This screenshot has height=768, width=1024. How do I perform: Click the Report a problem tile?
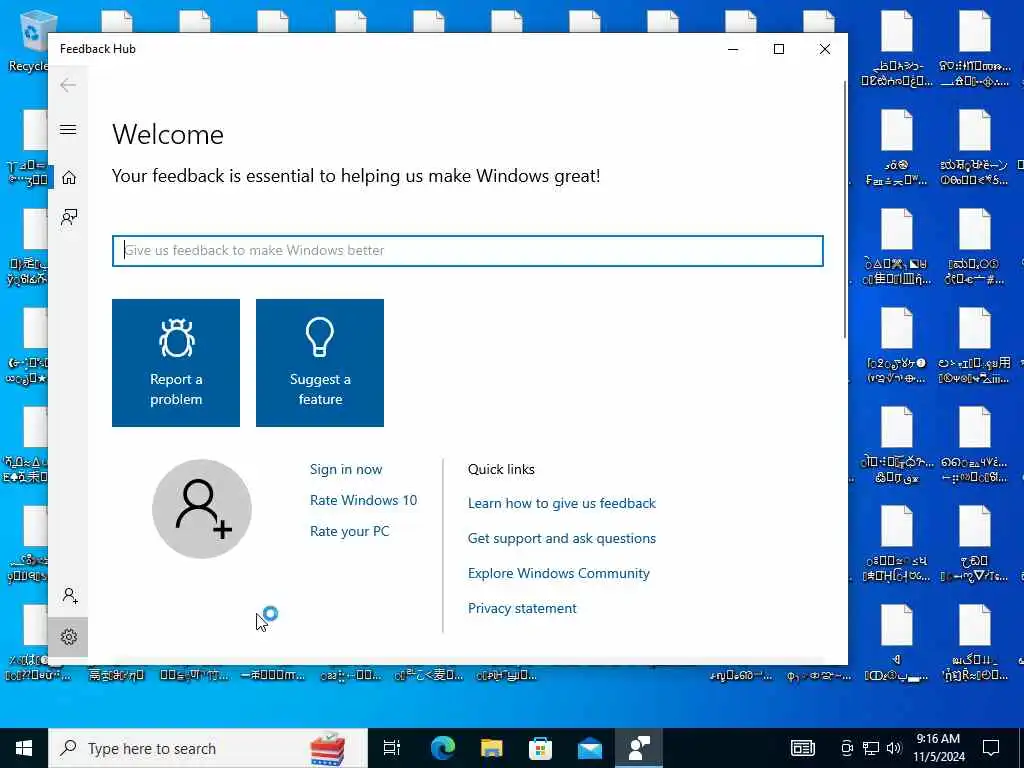coord(176,363)
